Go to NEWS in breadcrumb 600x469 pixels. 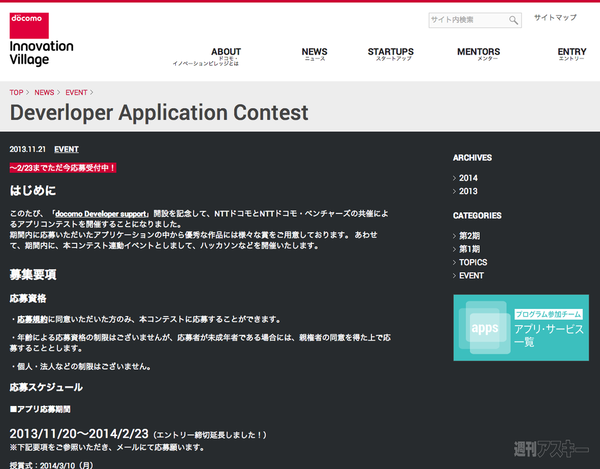tap(44, 93)
